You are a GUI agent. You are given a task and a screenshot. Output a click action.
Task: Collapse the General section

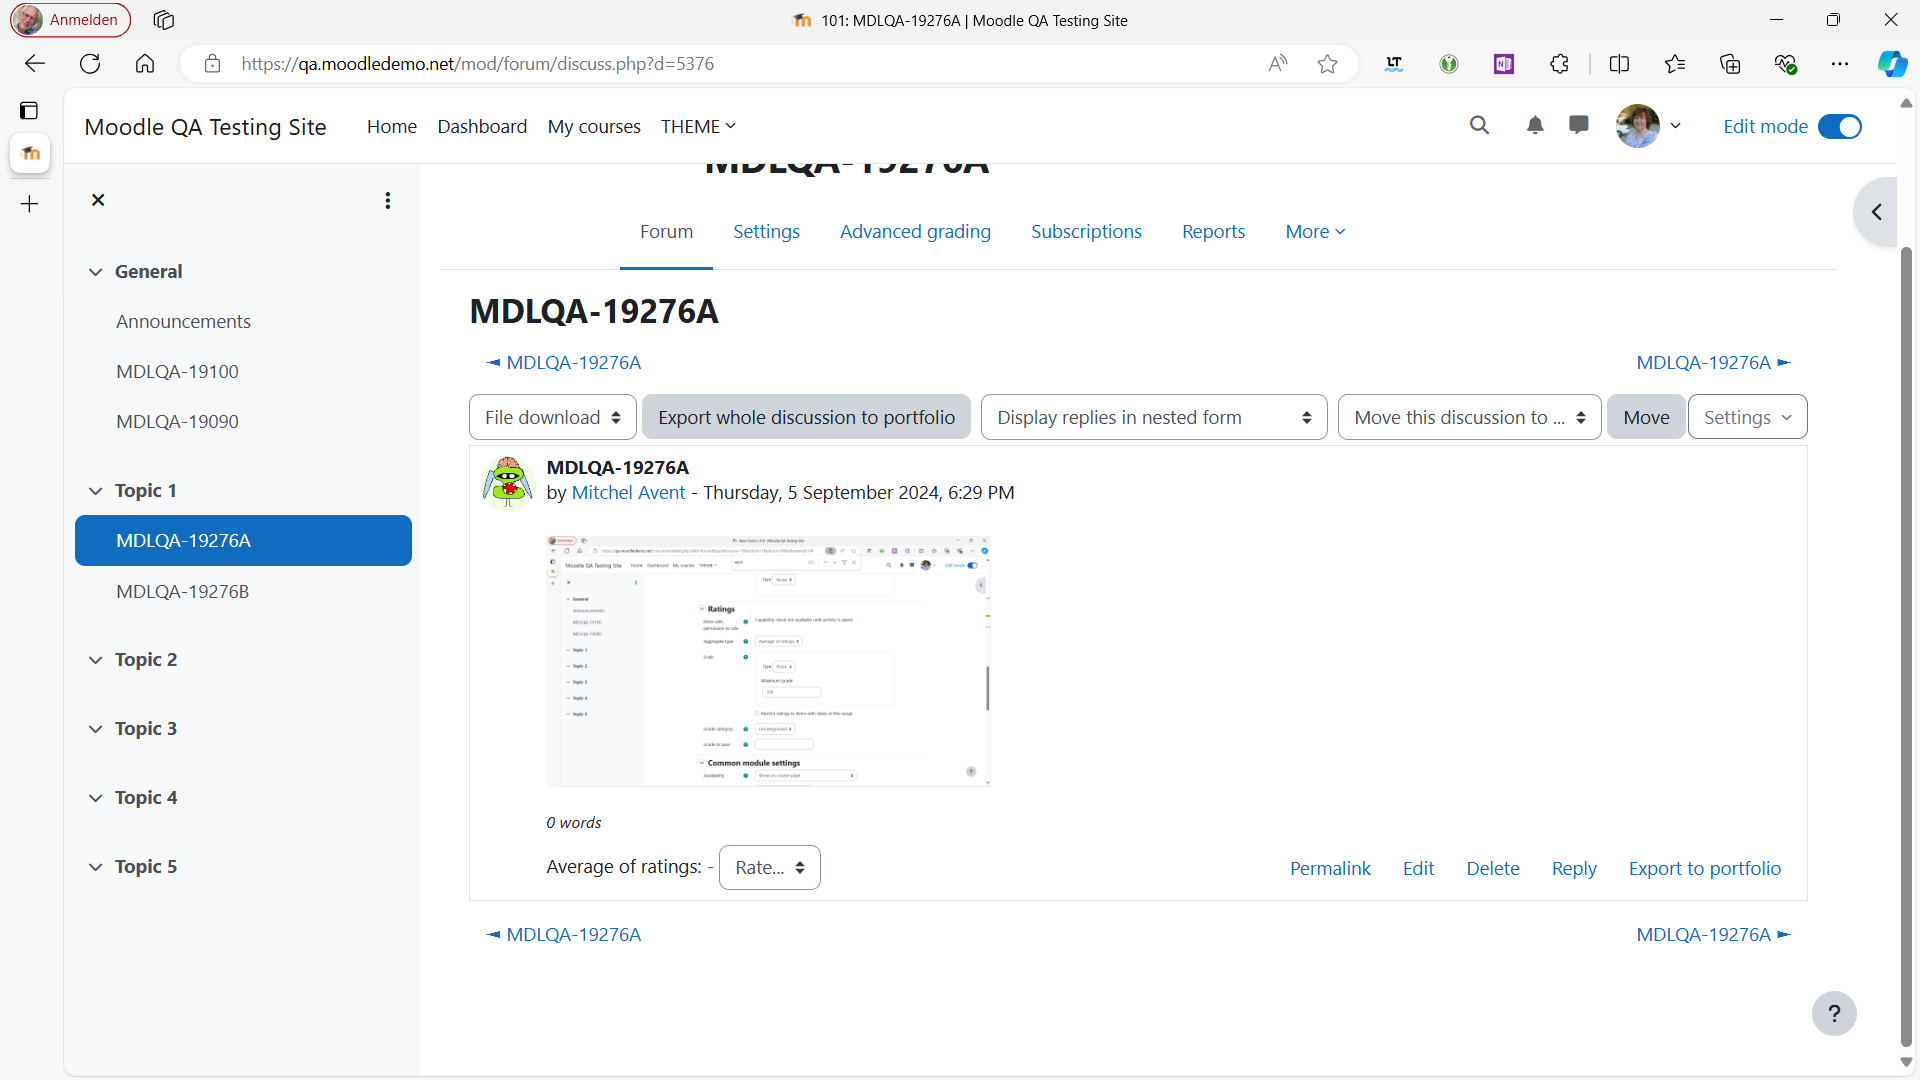pyautogui.click(x=95, y=272)
